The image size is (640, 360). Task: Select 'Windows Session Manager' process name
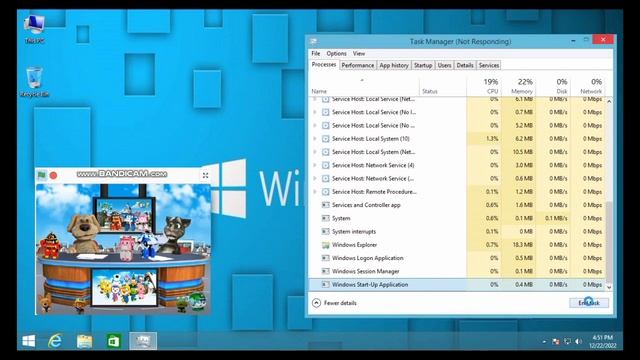click(365, 271)
